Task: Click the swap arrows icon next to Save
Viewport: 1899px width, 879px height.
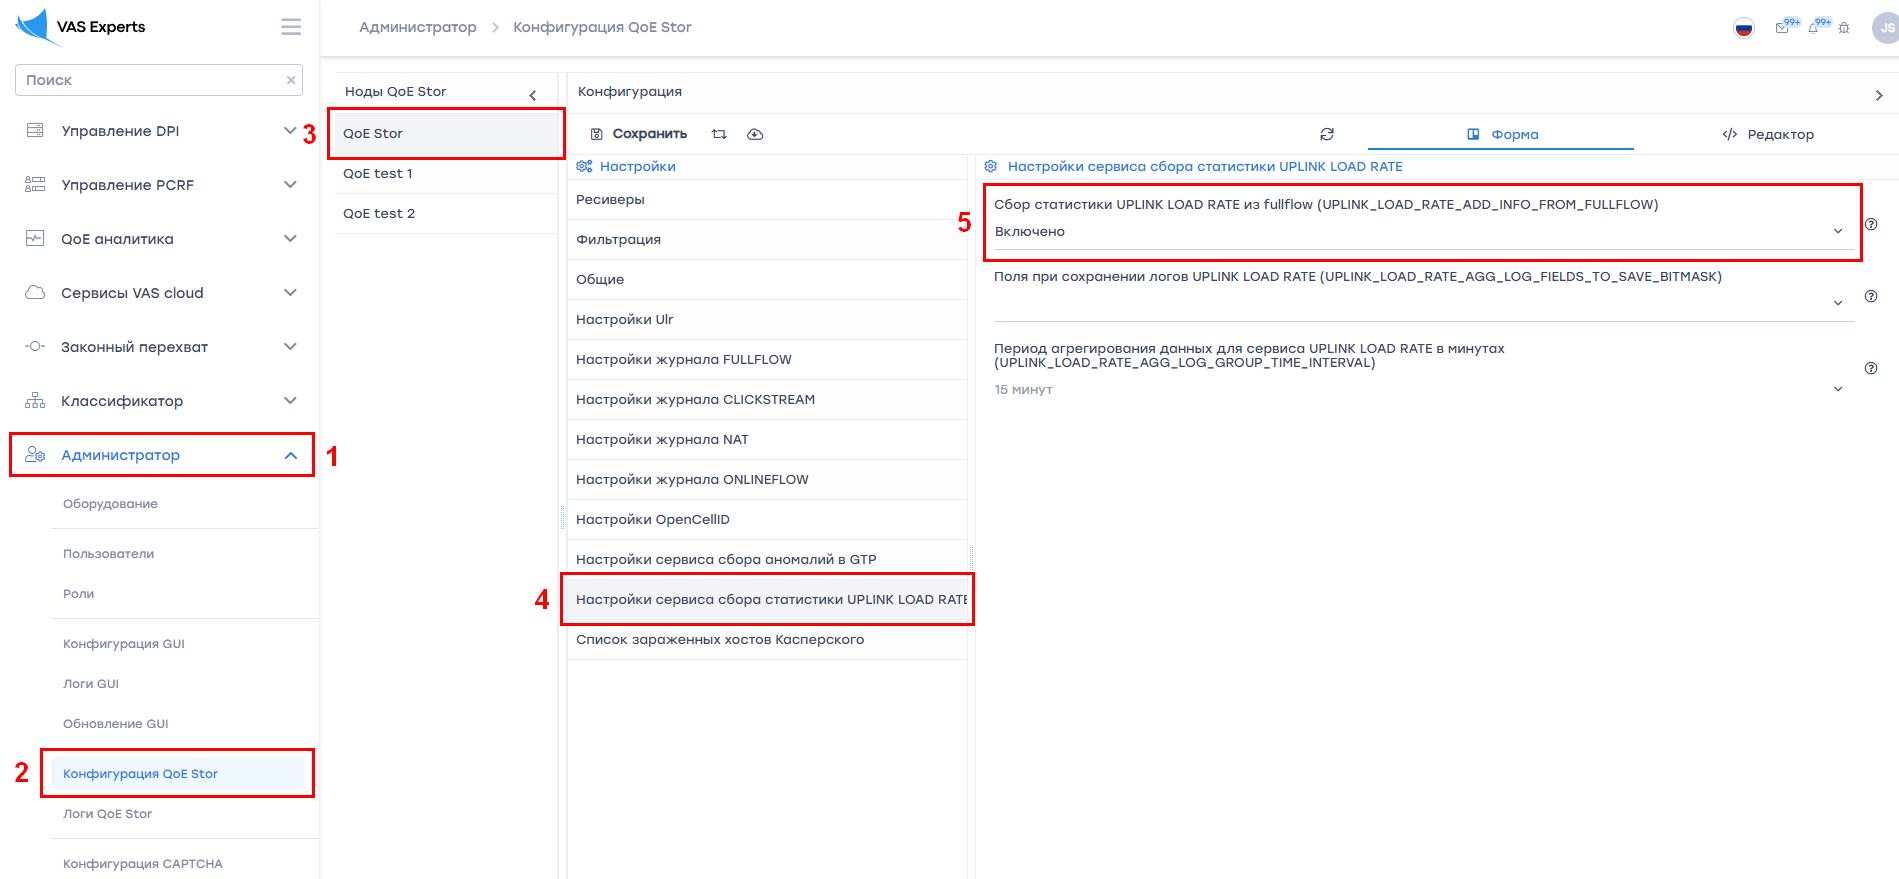Action: pyautogui.click(x=719, y=134)
